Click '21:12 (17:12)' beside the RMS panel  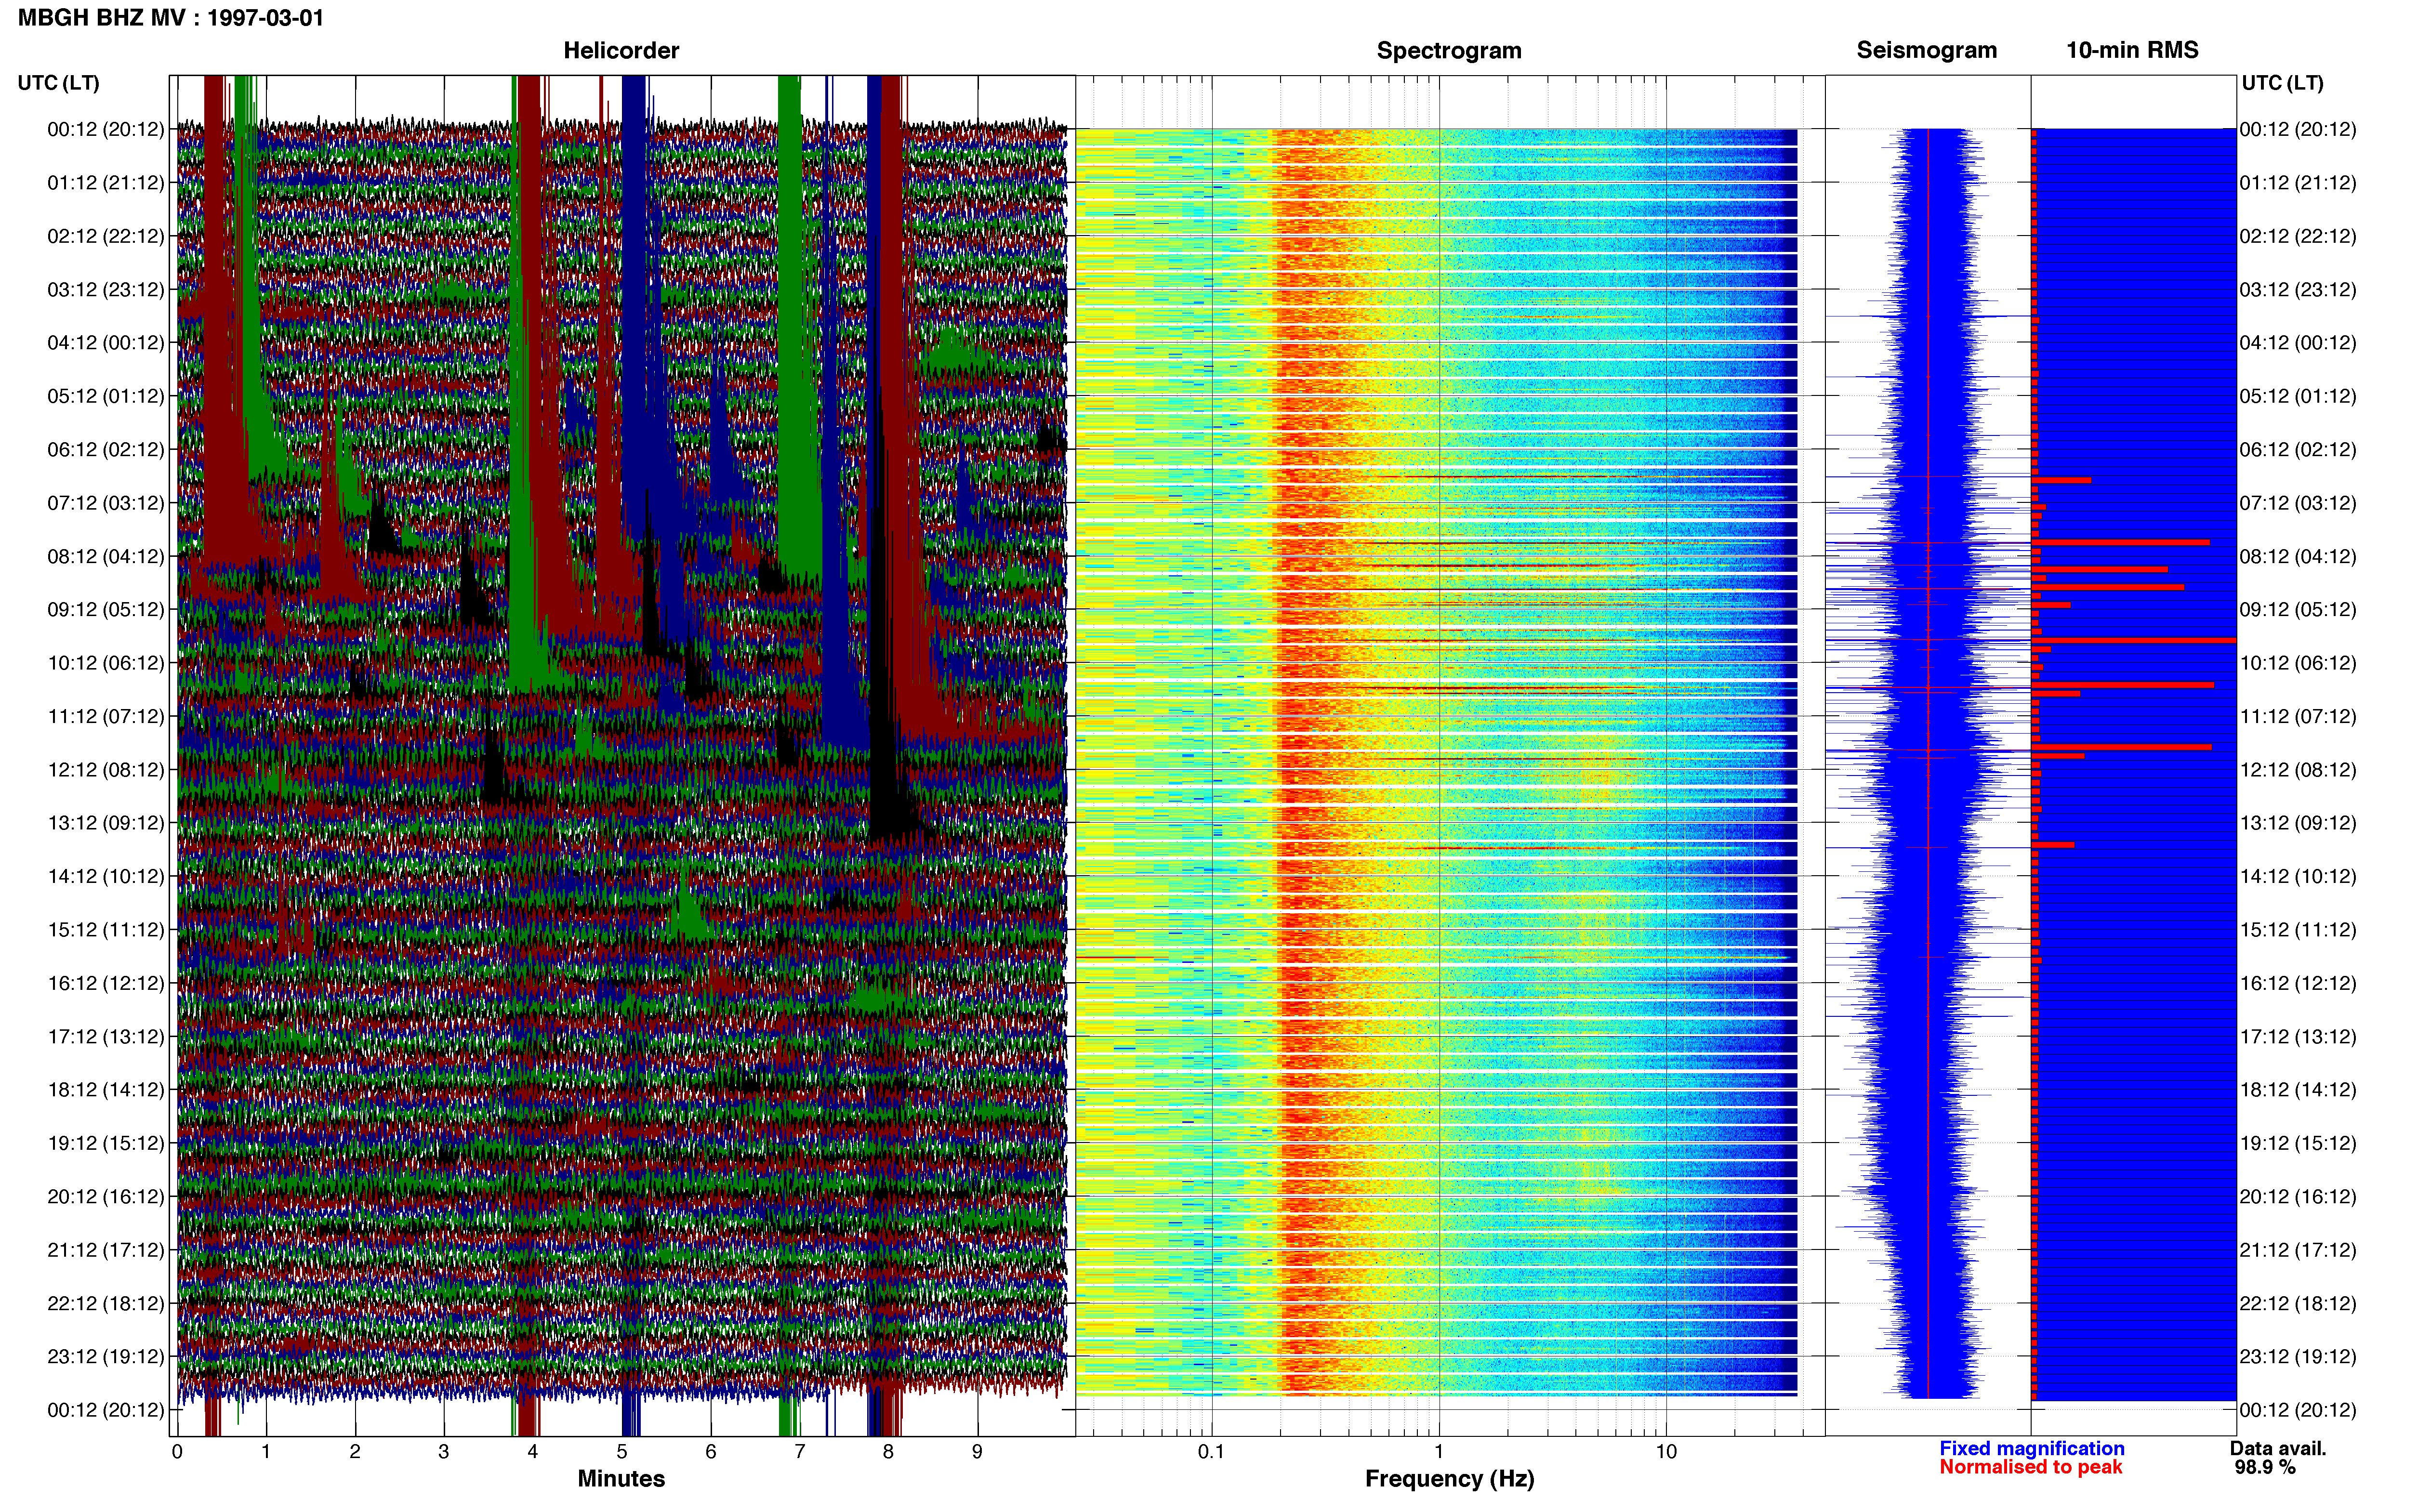pyautogui.click(x=2298, y=1250)
